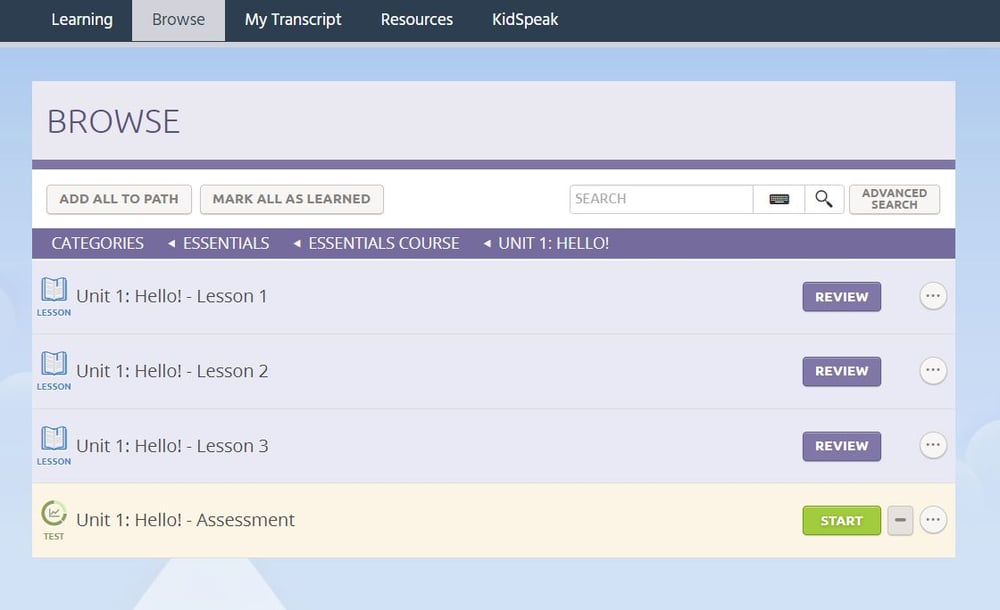Select the Test icon next to the Assessment
Image resolution: width=1000 pixels, height=610 pixels.
[x=53, y=514]
